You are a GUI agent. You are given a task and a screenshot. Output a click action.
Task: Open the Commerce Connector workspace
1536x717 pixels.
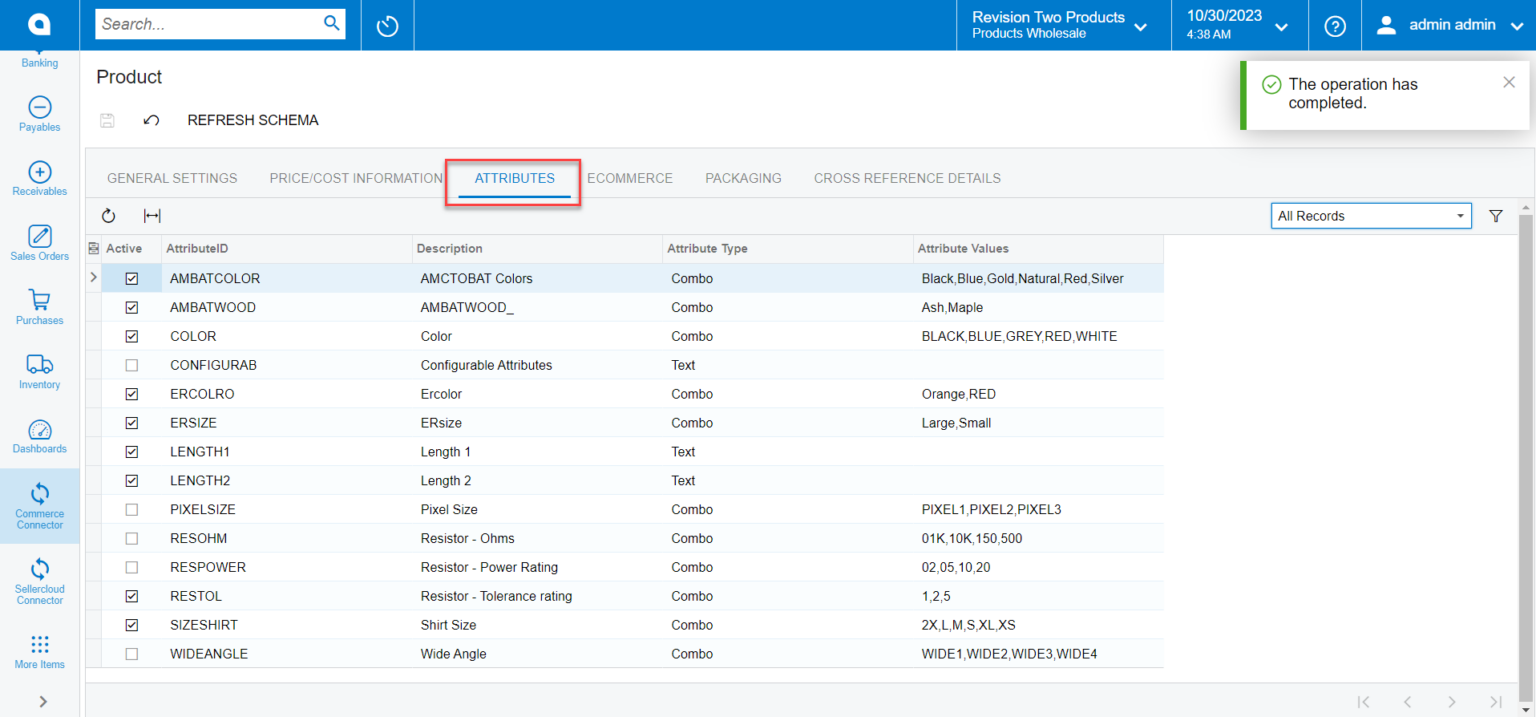[40, 506]
